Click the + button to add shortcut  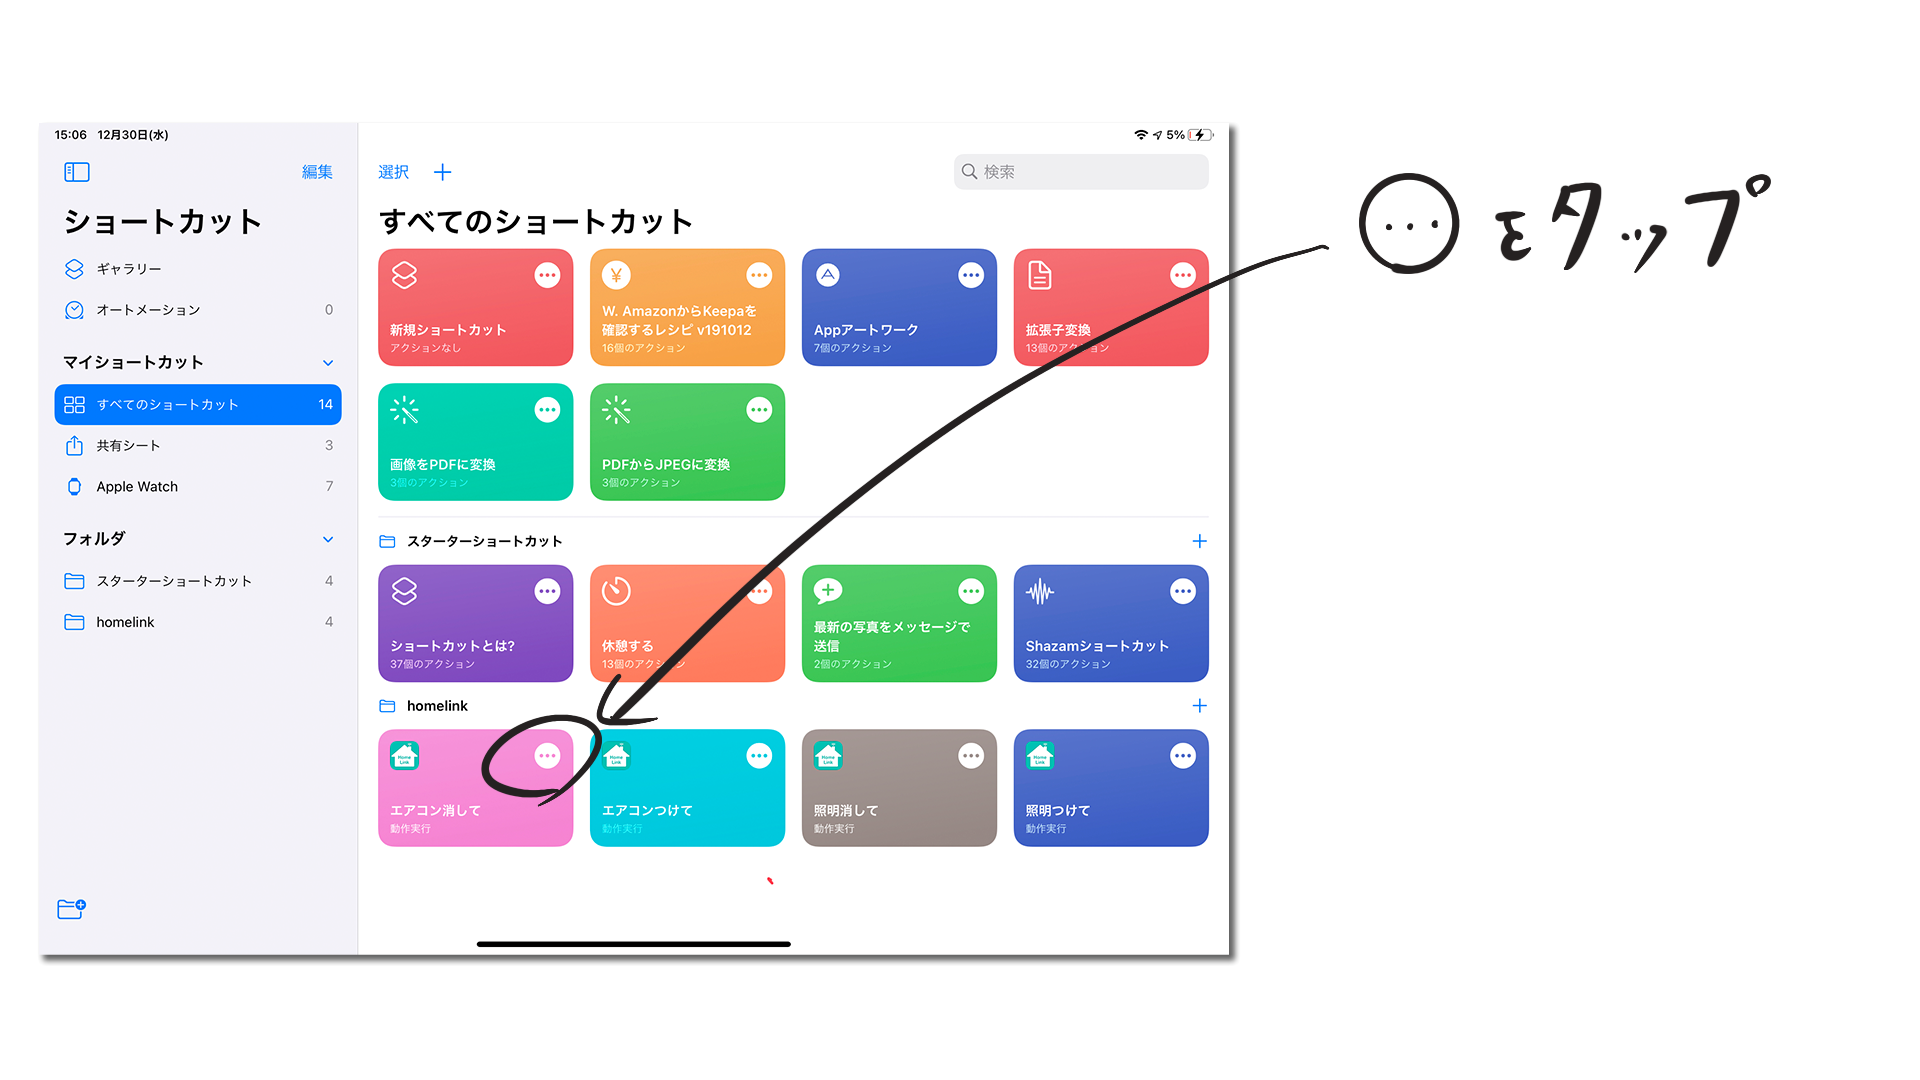[x=443, y=171]
